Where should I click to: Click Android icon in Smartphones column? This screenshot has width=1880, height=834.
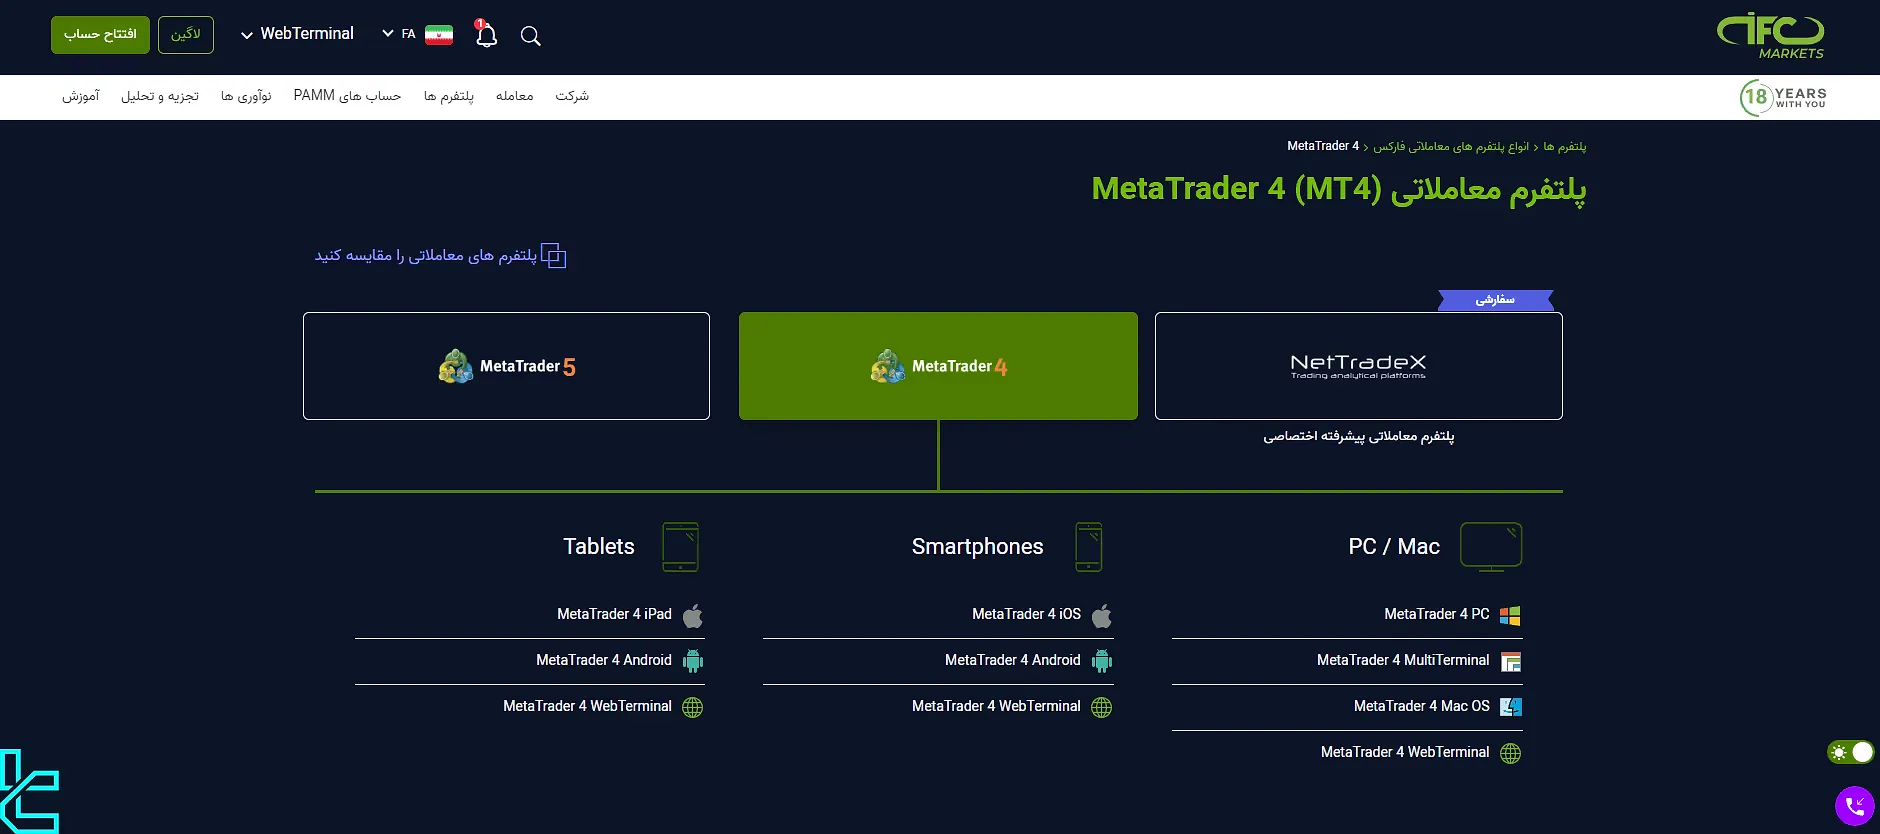point(1102,661)
